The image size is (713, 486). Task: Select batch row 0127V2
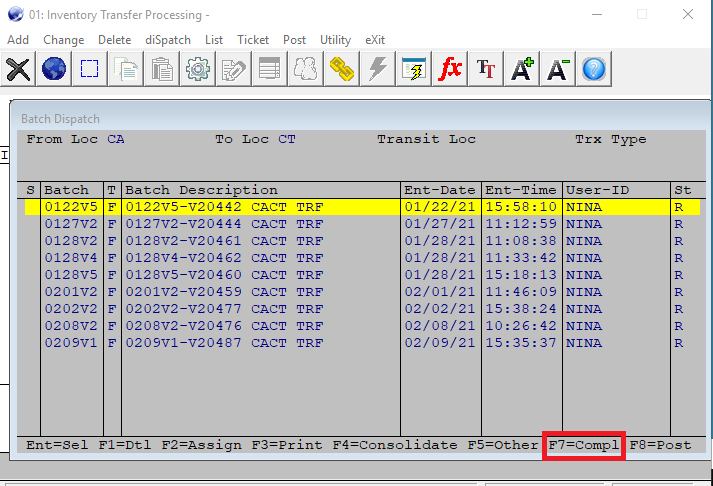tap(362, 224)
